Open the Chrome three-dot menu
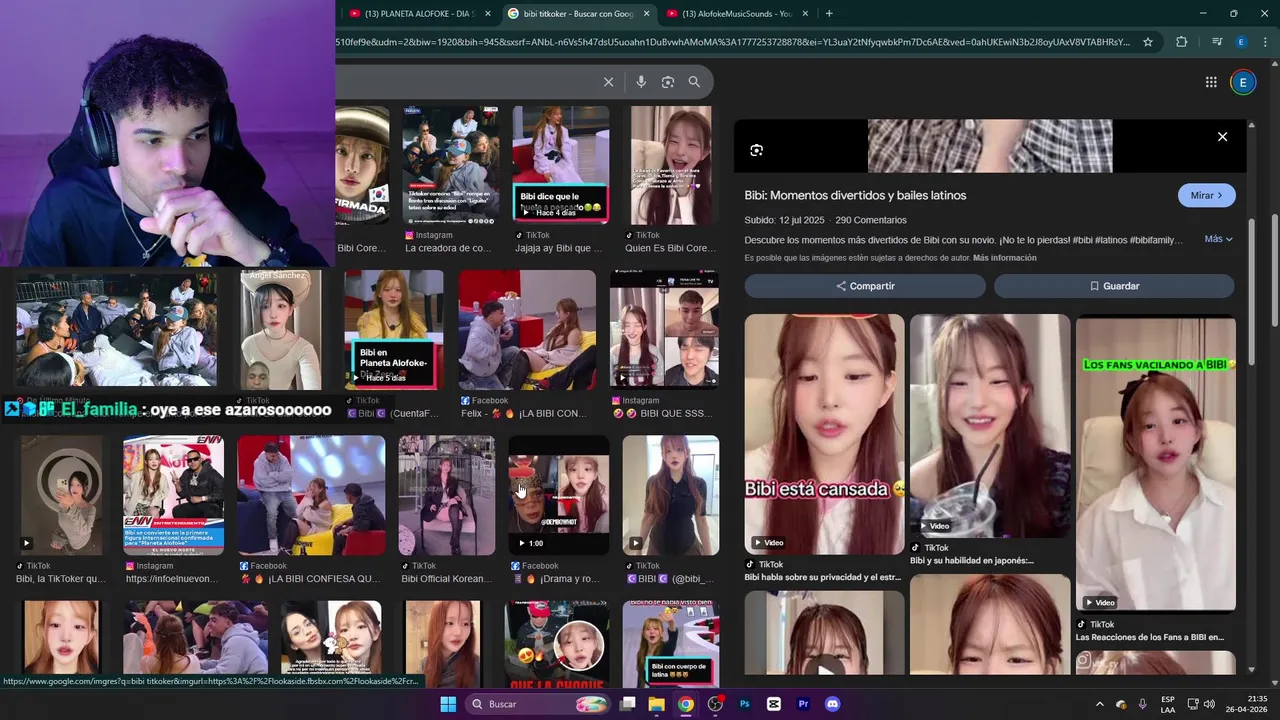Screen dimensions: 1280x720 click(x=1265, y=42)
